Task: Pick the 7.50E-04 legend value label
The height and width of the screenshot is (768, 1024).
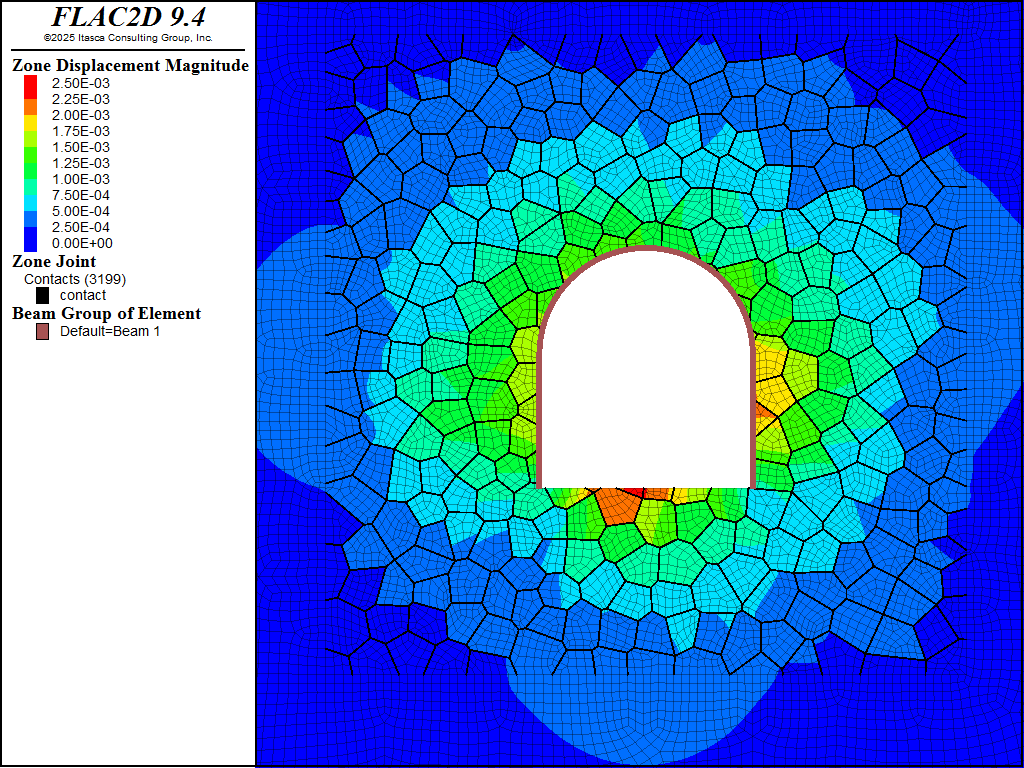Action: [81, 195]
